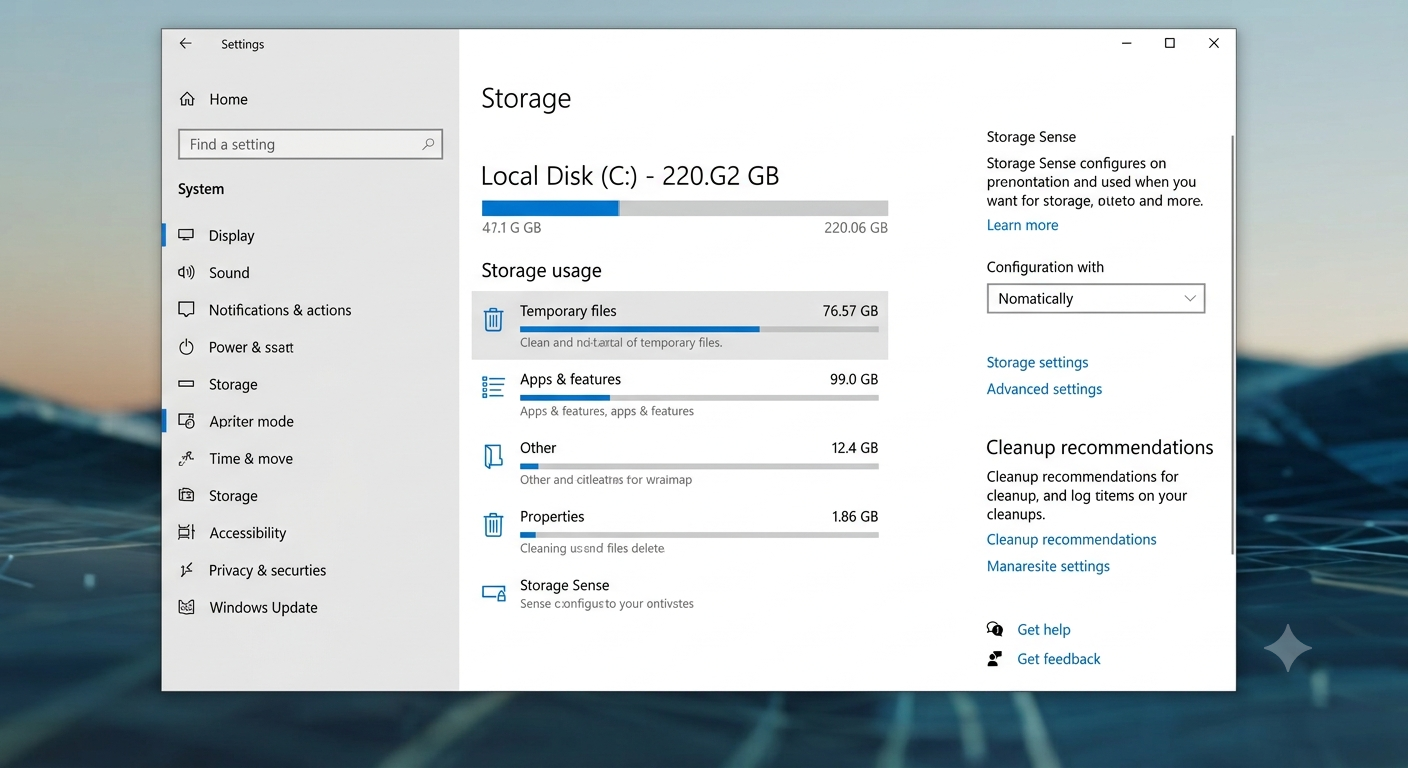Click the Notifications & actions speech bubble icon
Viewport: 1408px width, 768px height.
pos(186,310)
